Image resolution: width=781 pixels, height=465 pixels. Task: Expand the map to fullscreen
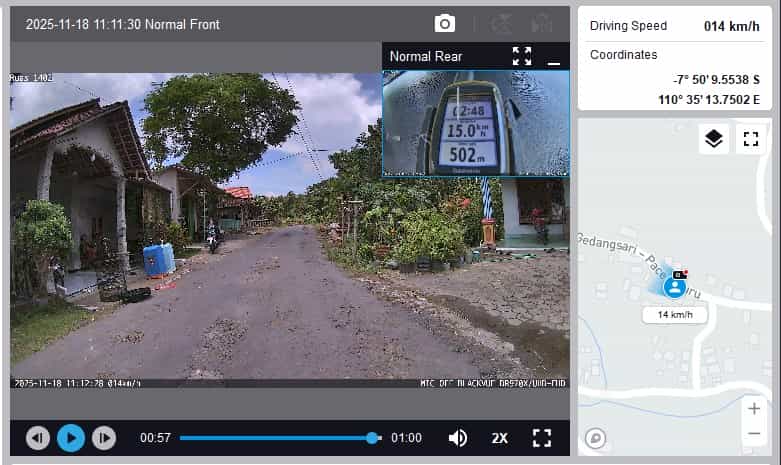coord(750,139)
